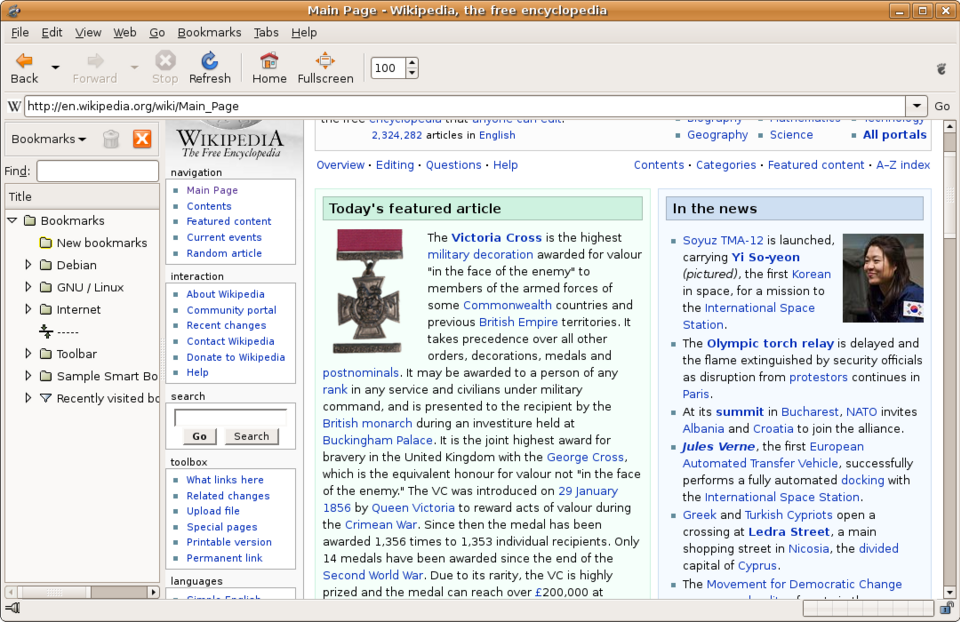Image resolution: width=960 pixels, height=622 pixels.
Task: Close the bookmarks sidebar with orange X
Action: tap(142, 139)
